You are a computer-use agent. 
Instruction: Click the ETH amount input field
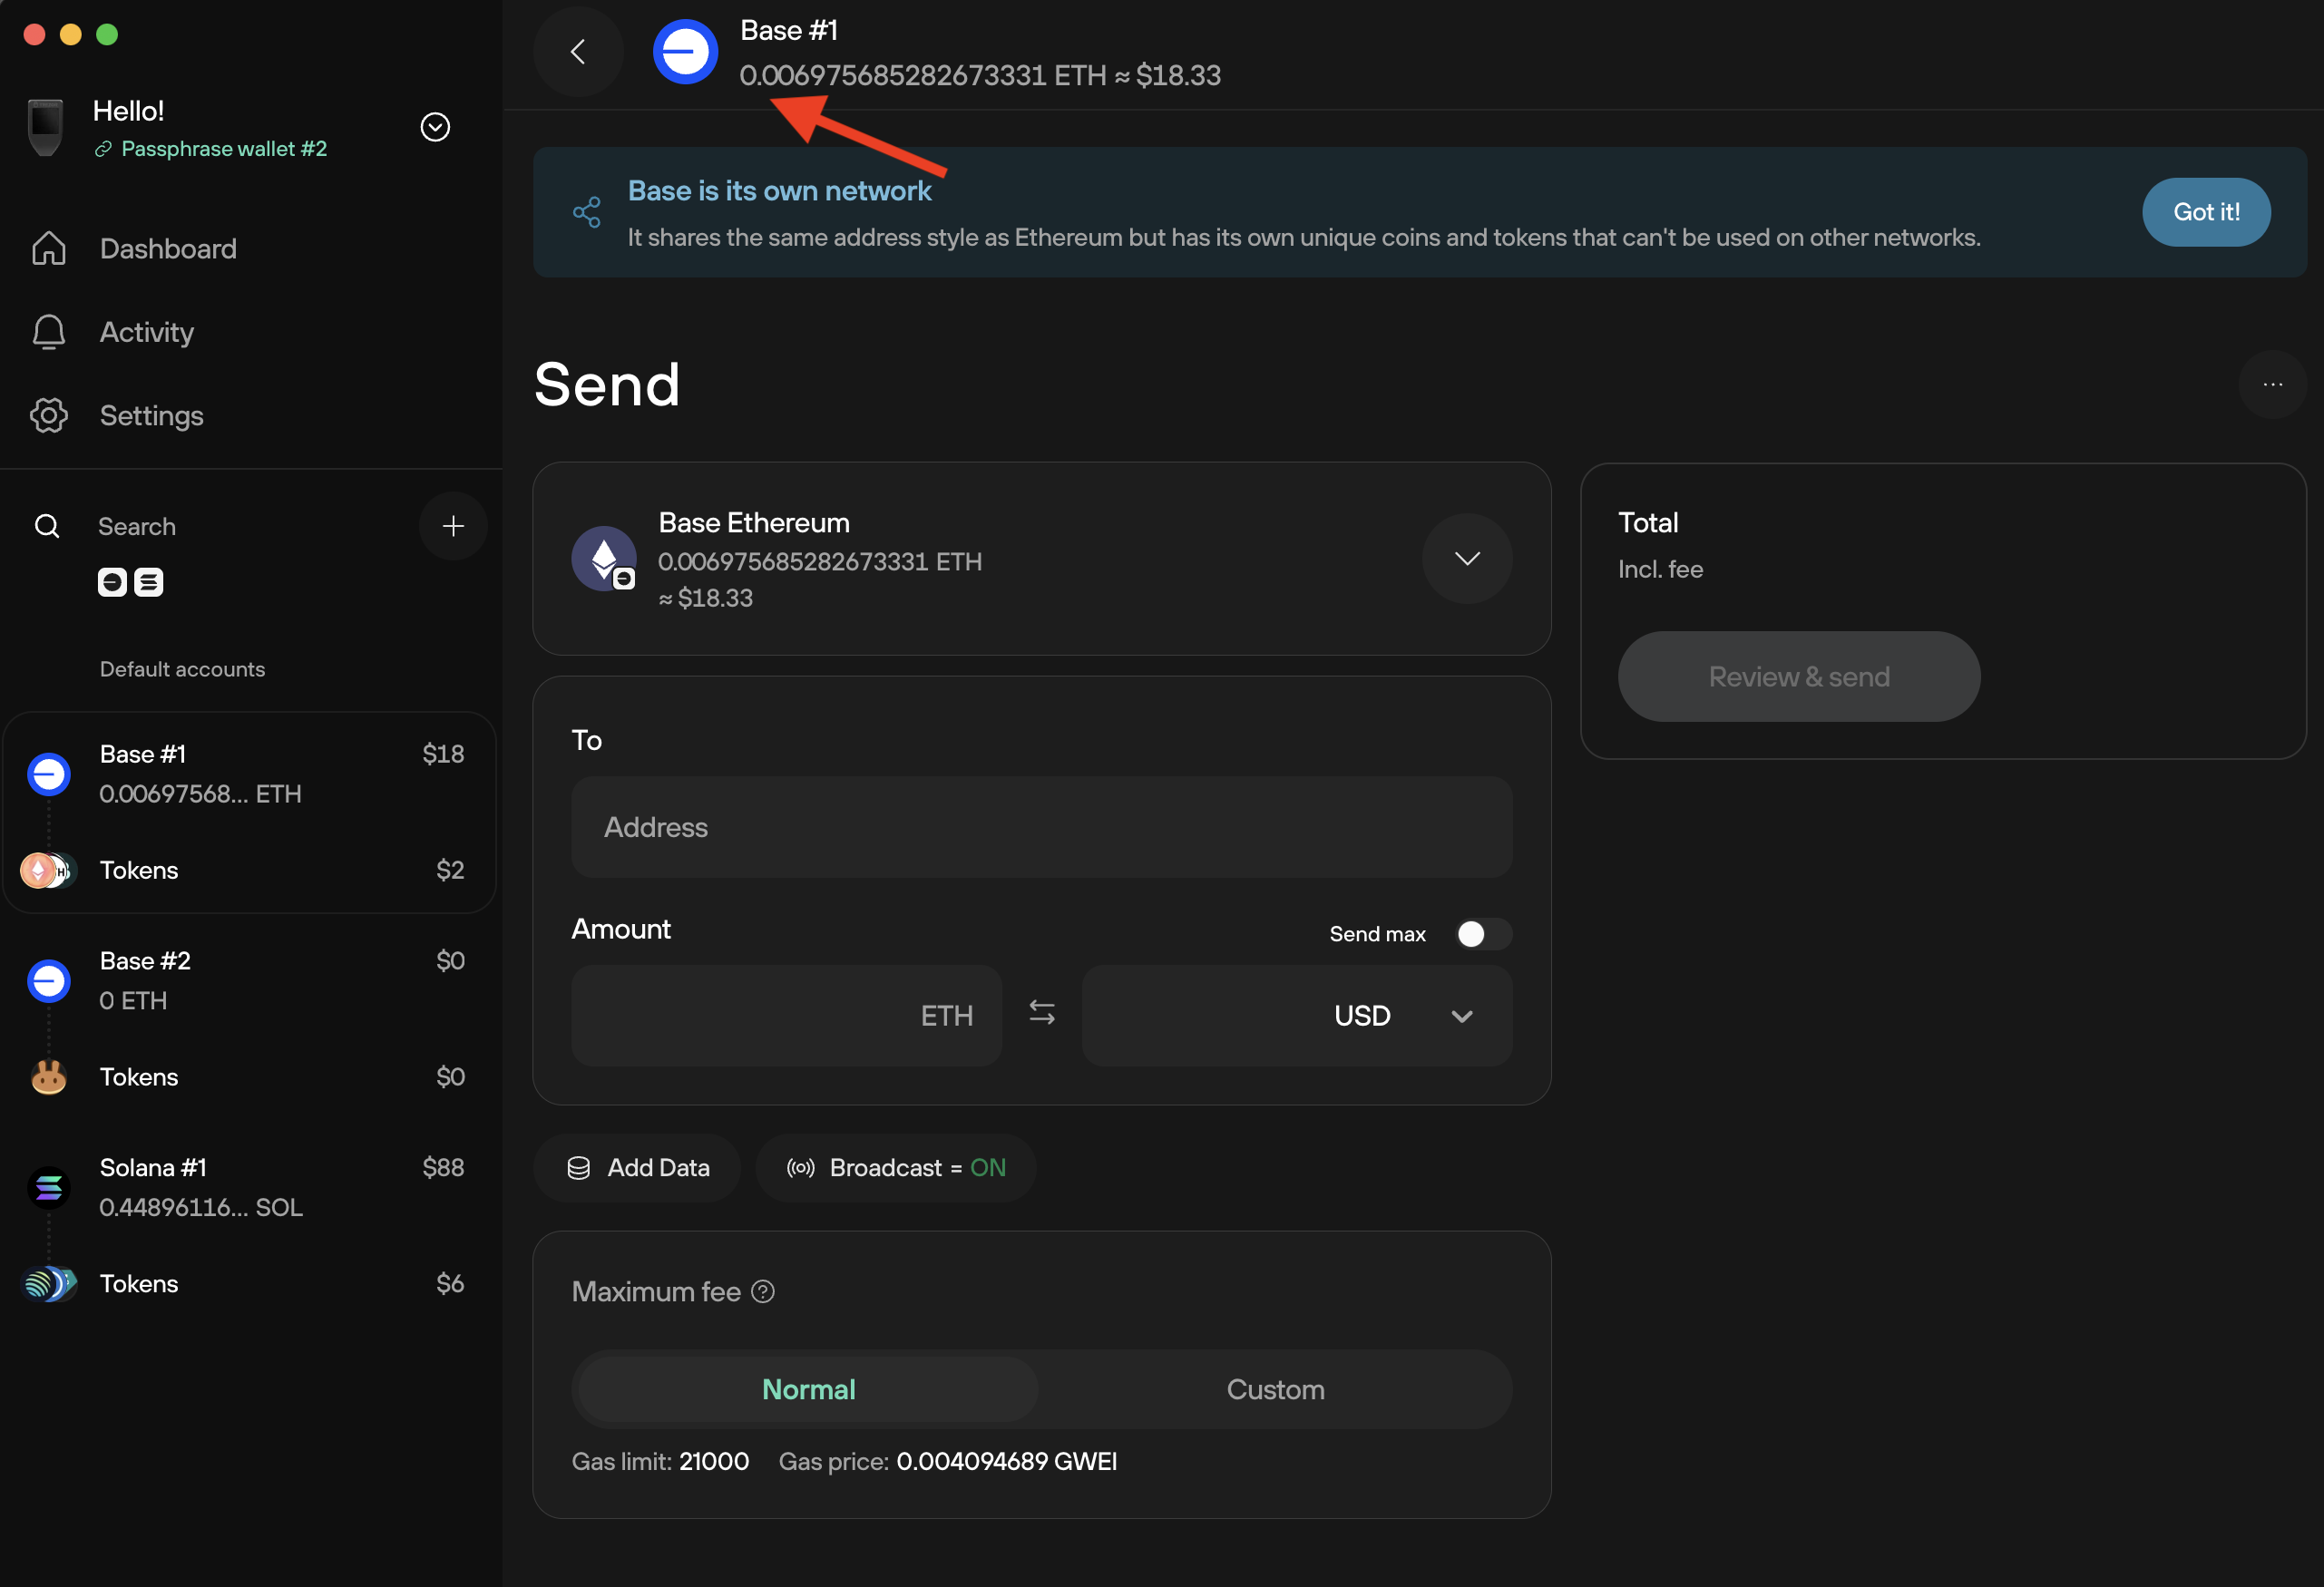(x=786, y=1015)
